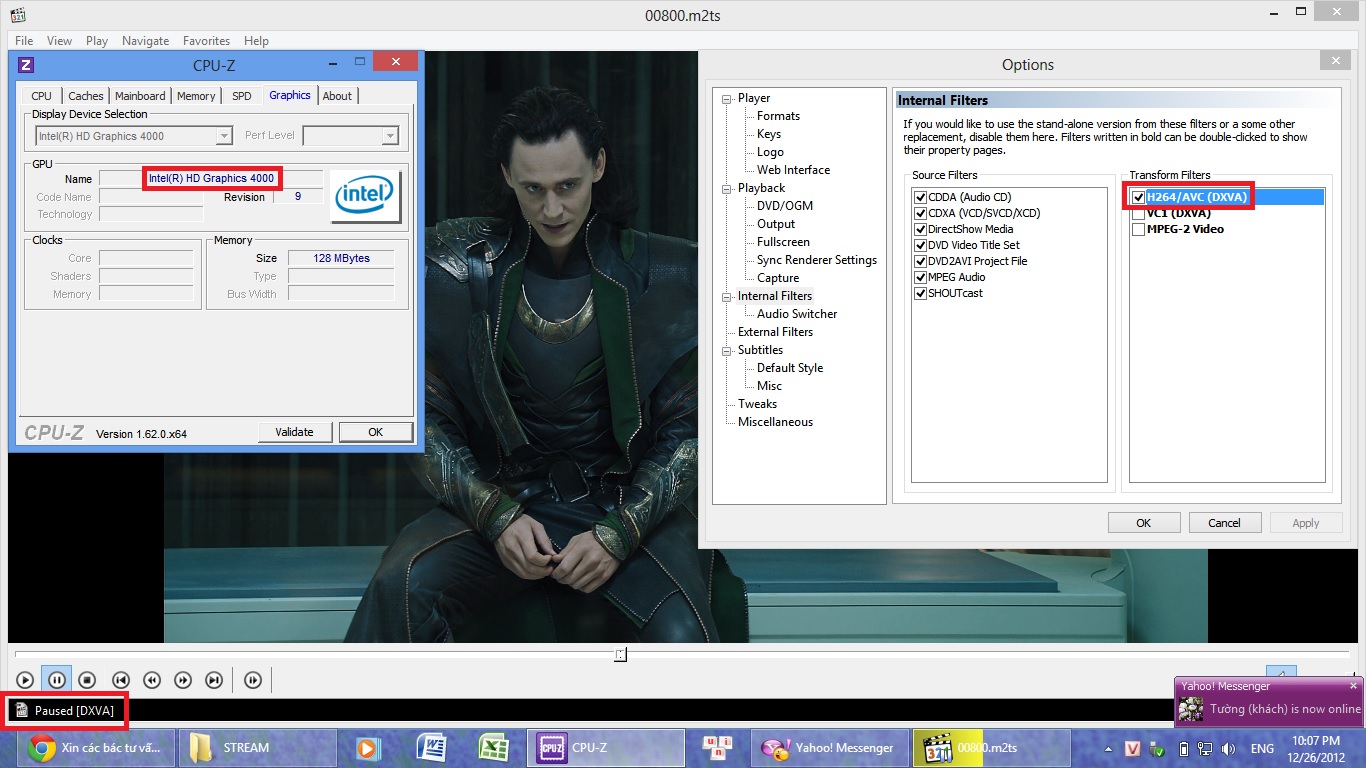Close the Yahoo! Messenger notification popup

1354,686
